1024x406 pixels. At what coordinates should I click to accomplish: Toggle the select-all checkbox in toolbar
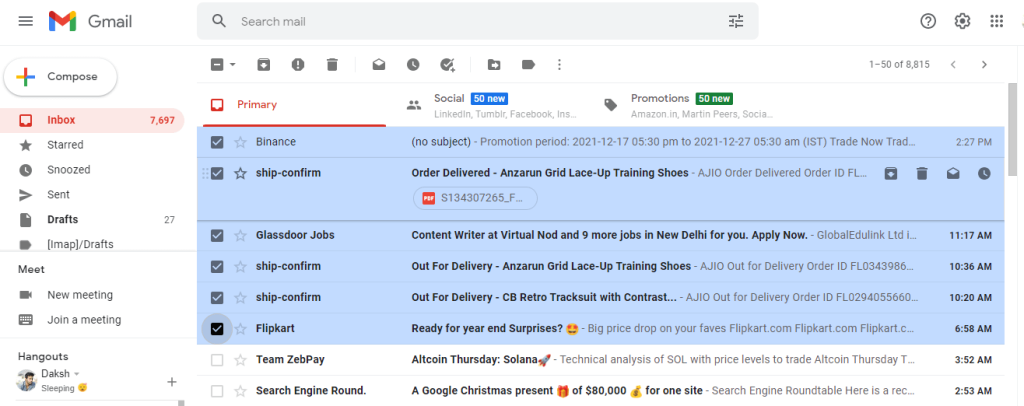pyautogui.click(x=217, y=65)
